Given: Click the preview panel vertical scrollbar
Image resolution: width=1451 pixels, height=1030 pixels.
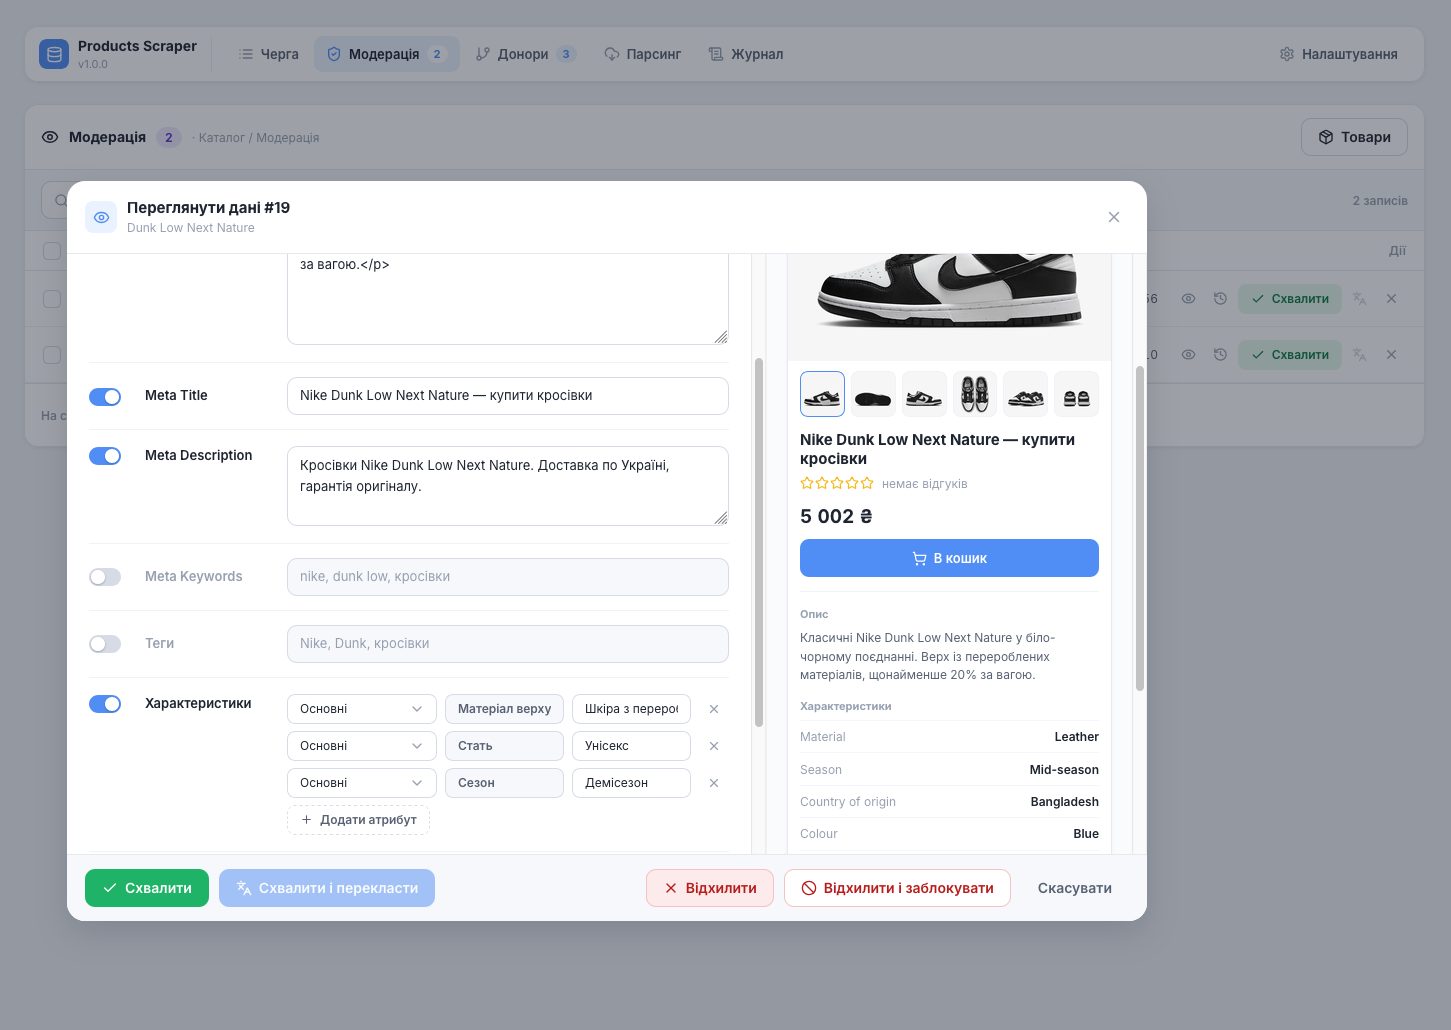Looking at the screenshot, I should tap(1140, 528).
